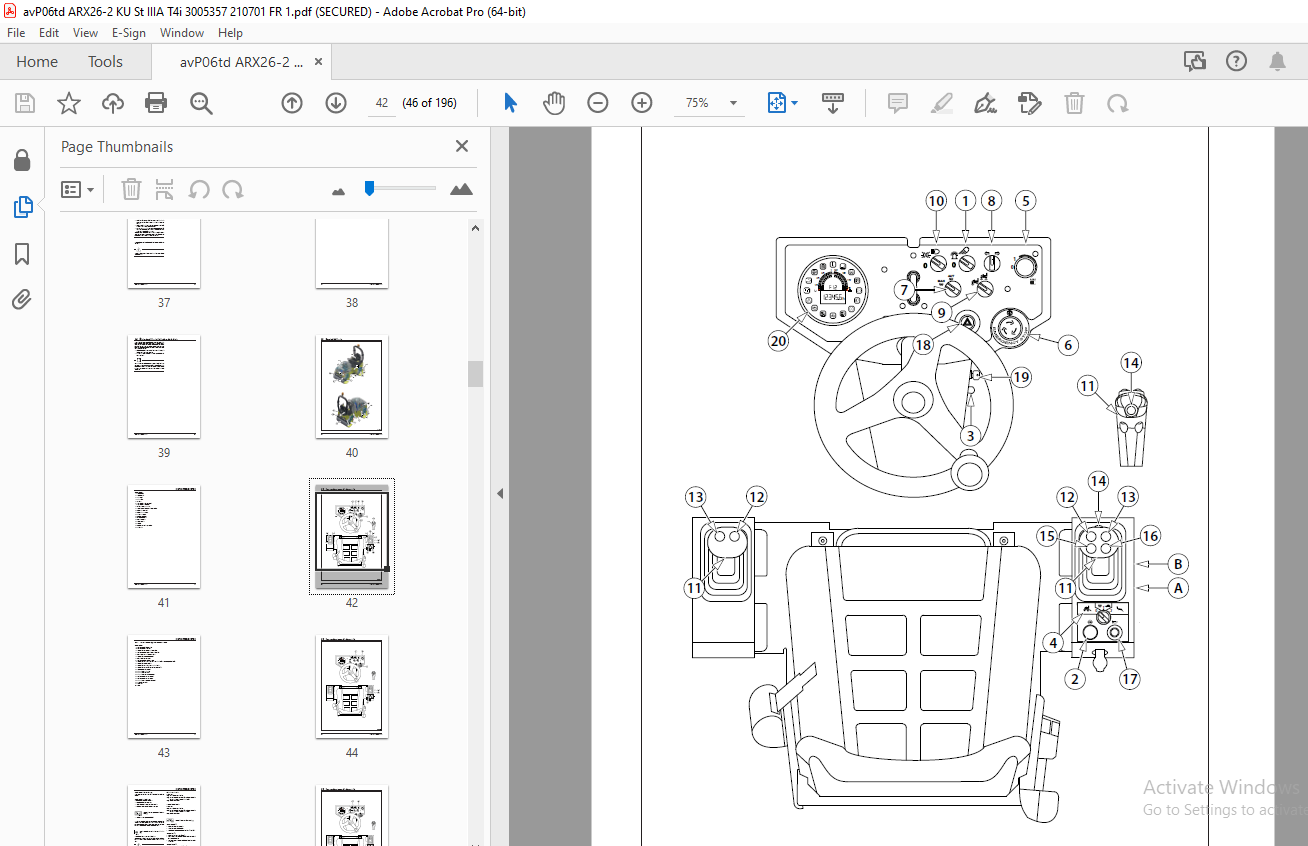Screen dimensions: 1308x846
Task: Upload the file using the cloud icon
Action: pyautogui.click(x=113, y=103)
